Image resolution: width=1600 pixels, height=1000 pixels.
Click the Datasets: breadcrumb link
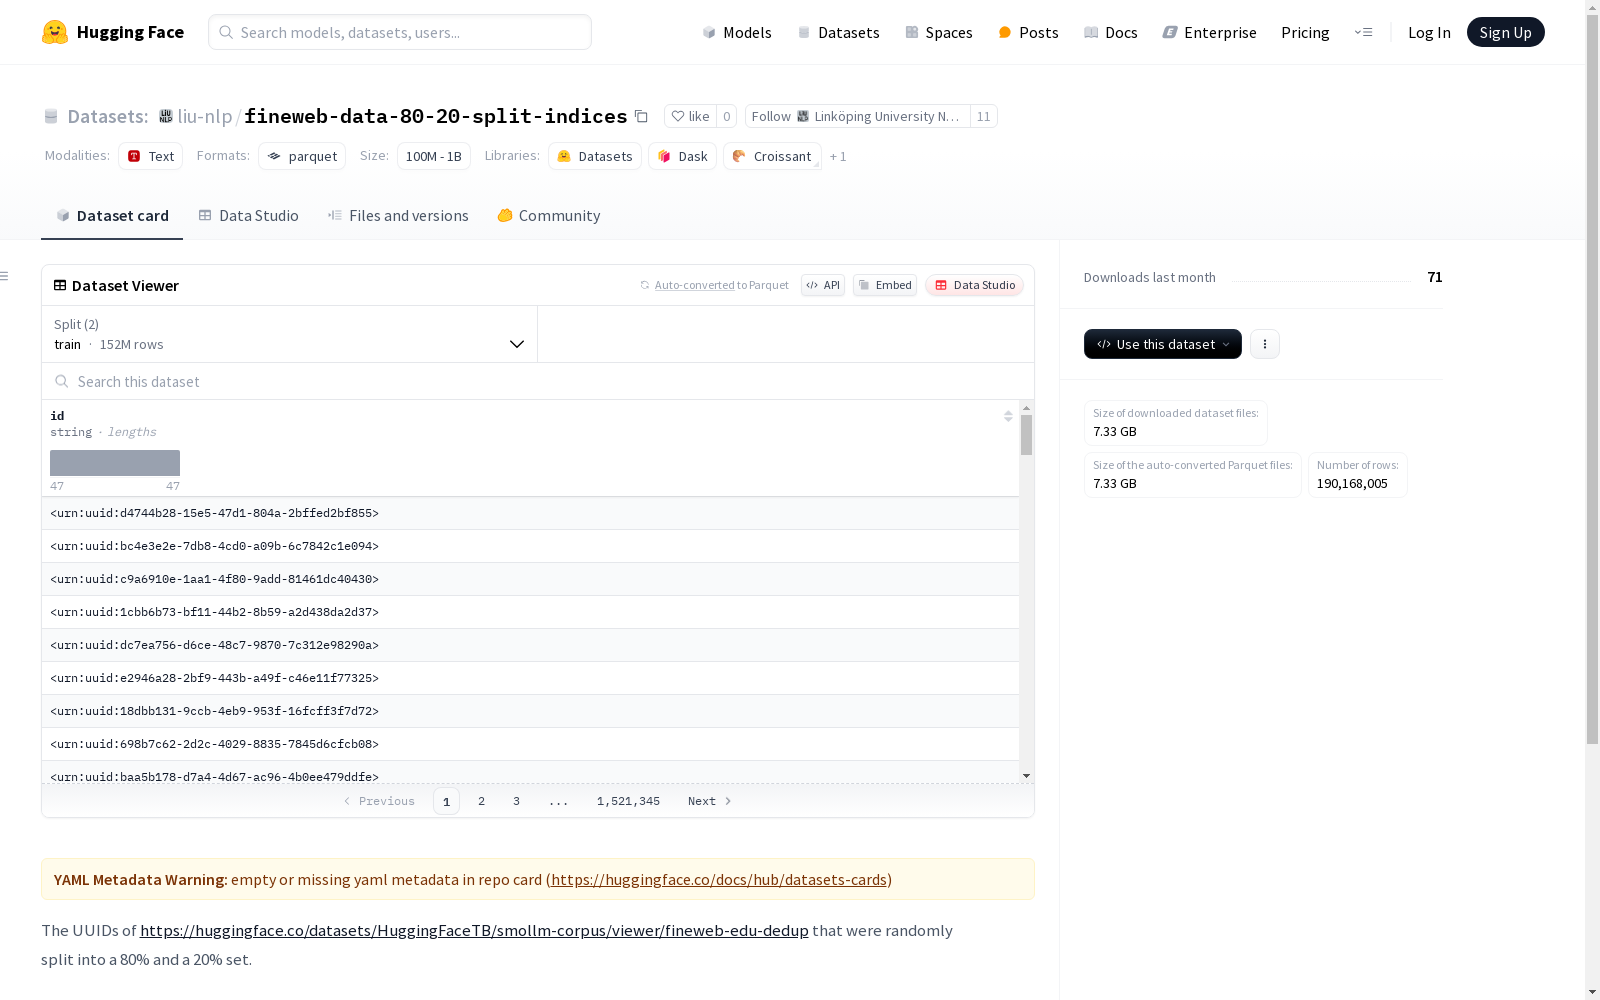[108, 117]
